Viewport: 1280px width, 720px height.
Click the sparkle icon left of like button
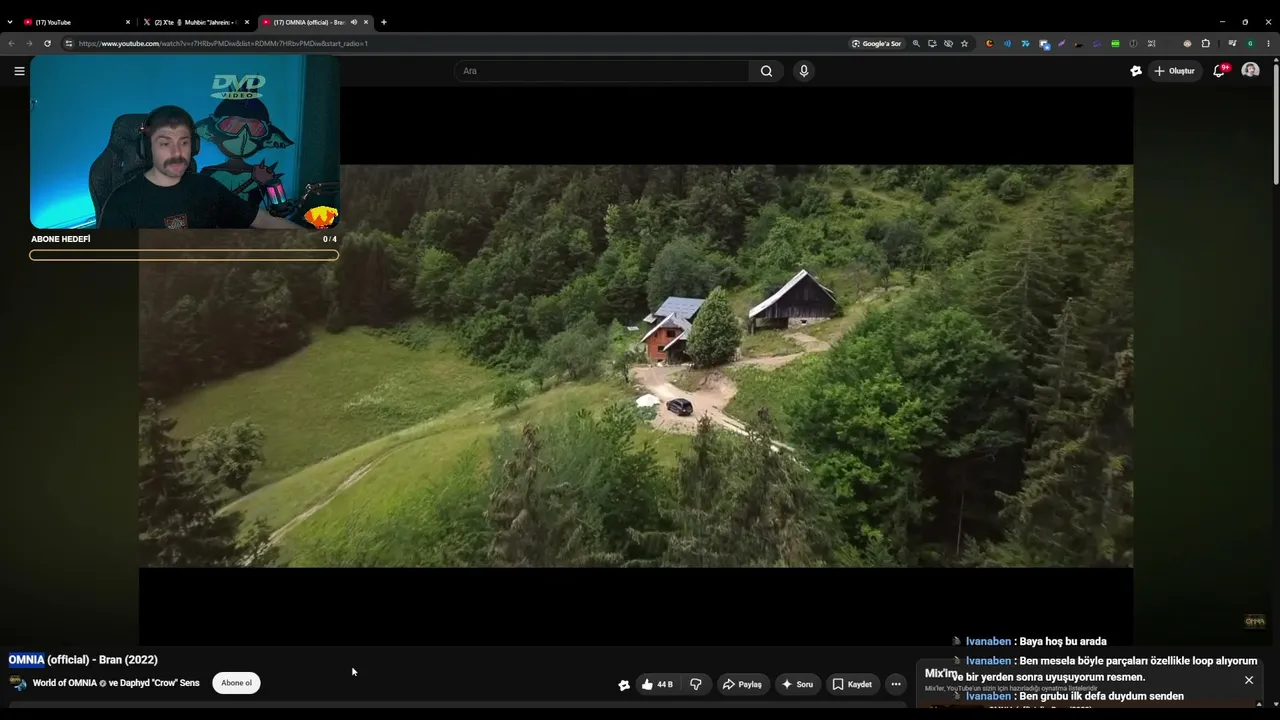tap(624, 685)
